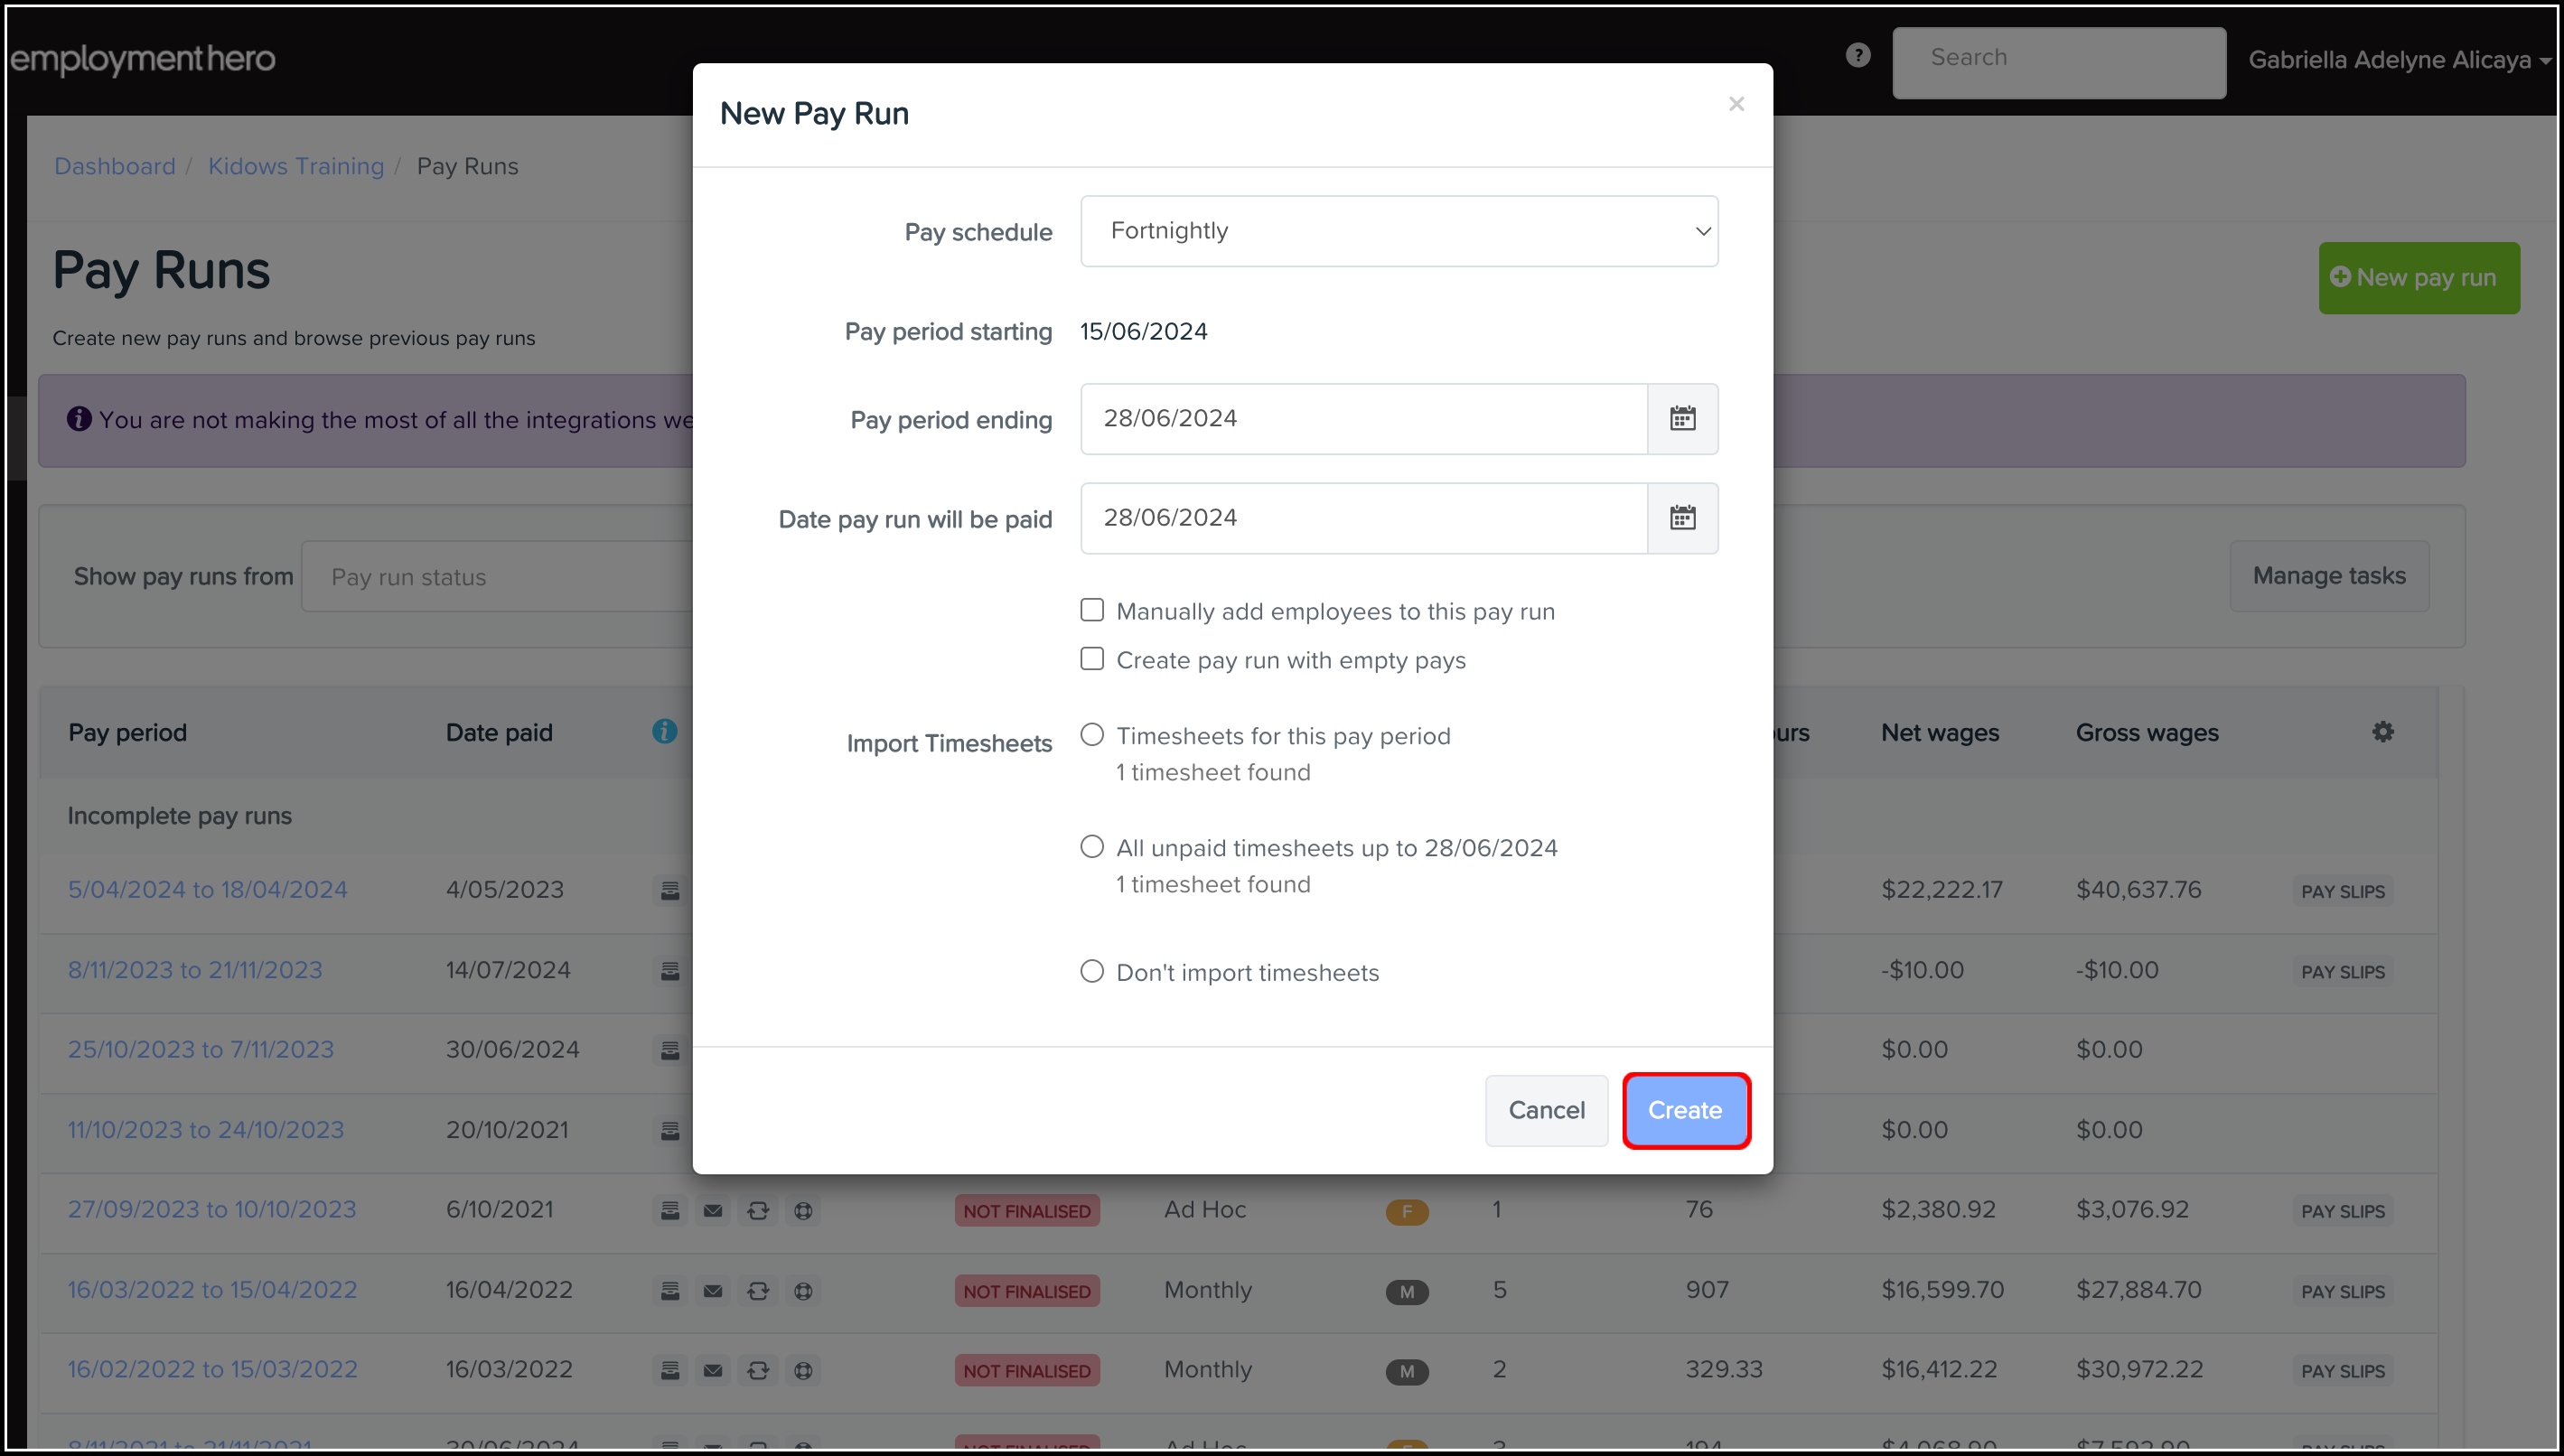Click refresh arrows icon in 16/03/2022 pay run row
2564x1456 pixels.
758,1291
